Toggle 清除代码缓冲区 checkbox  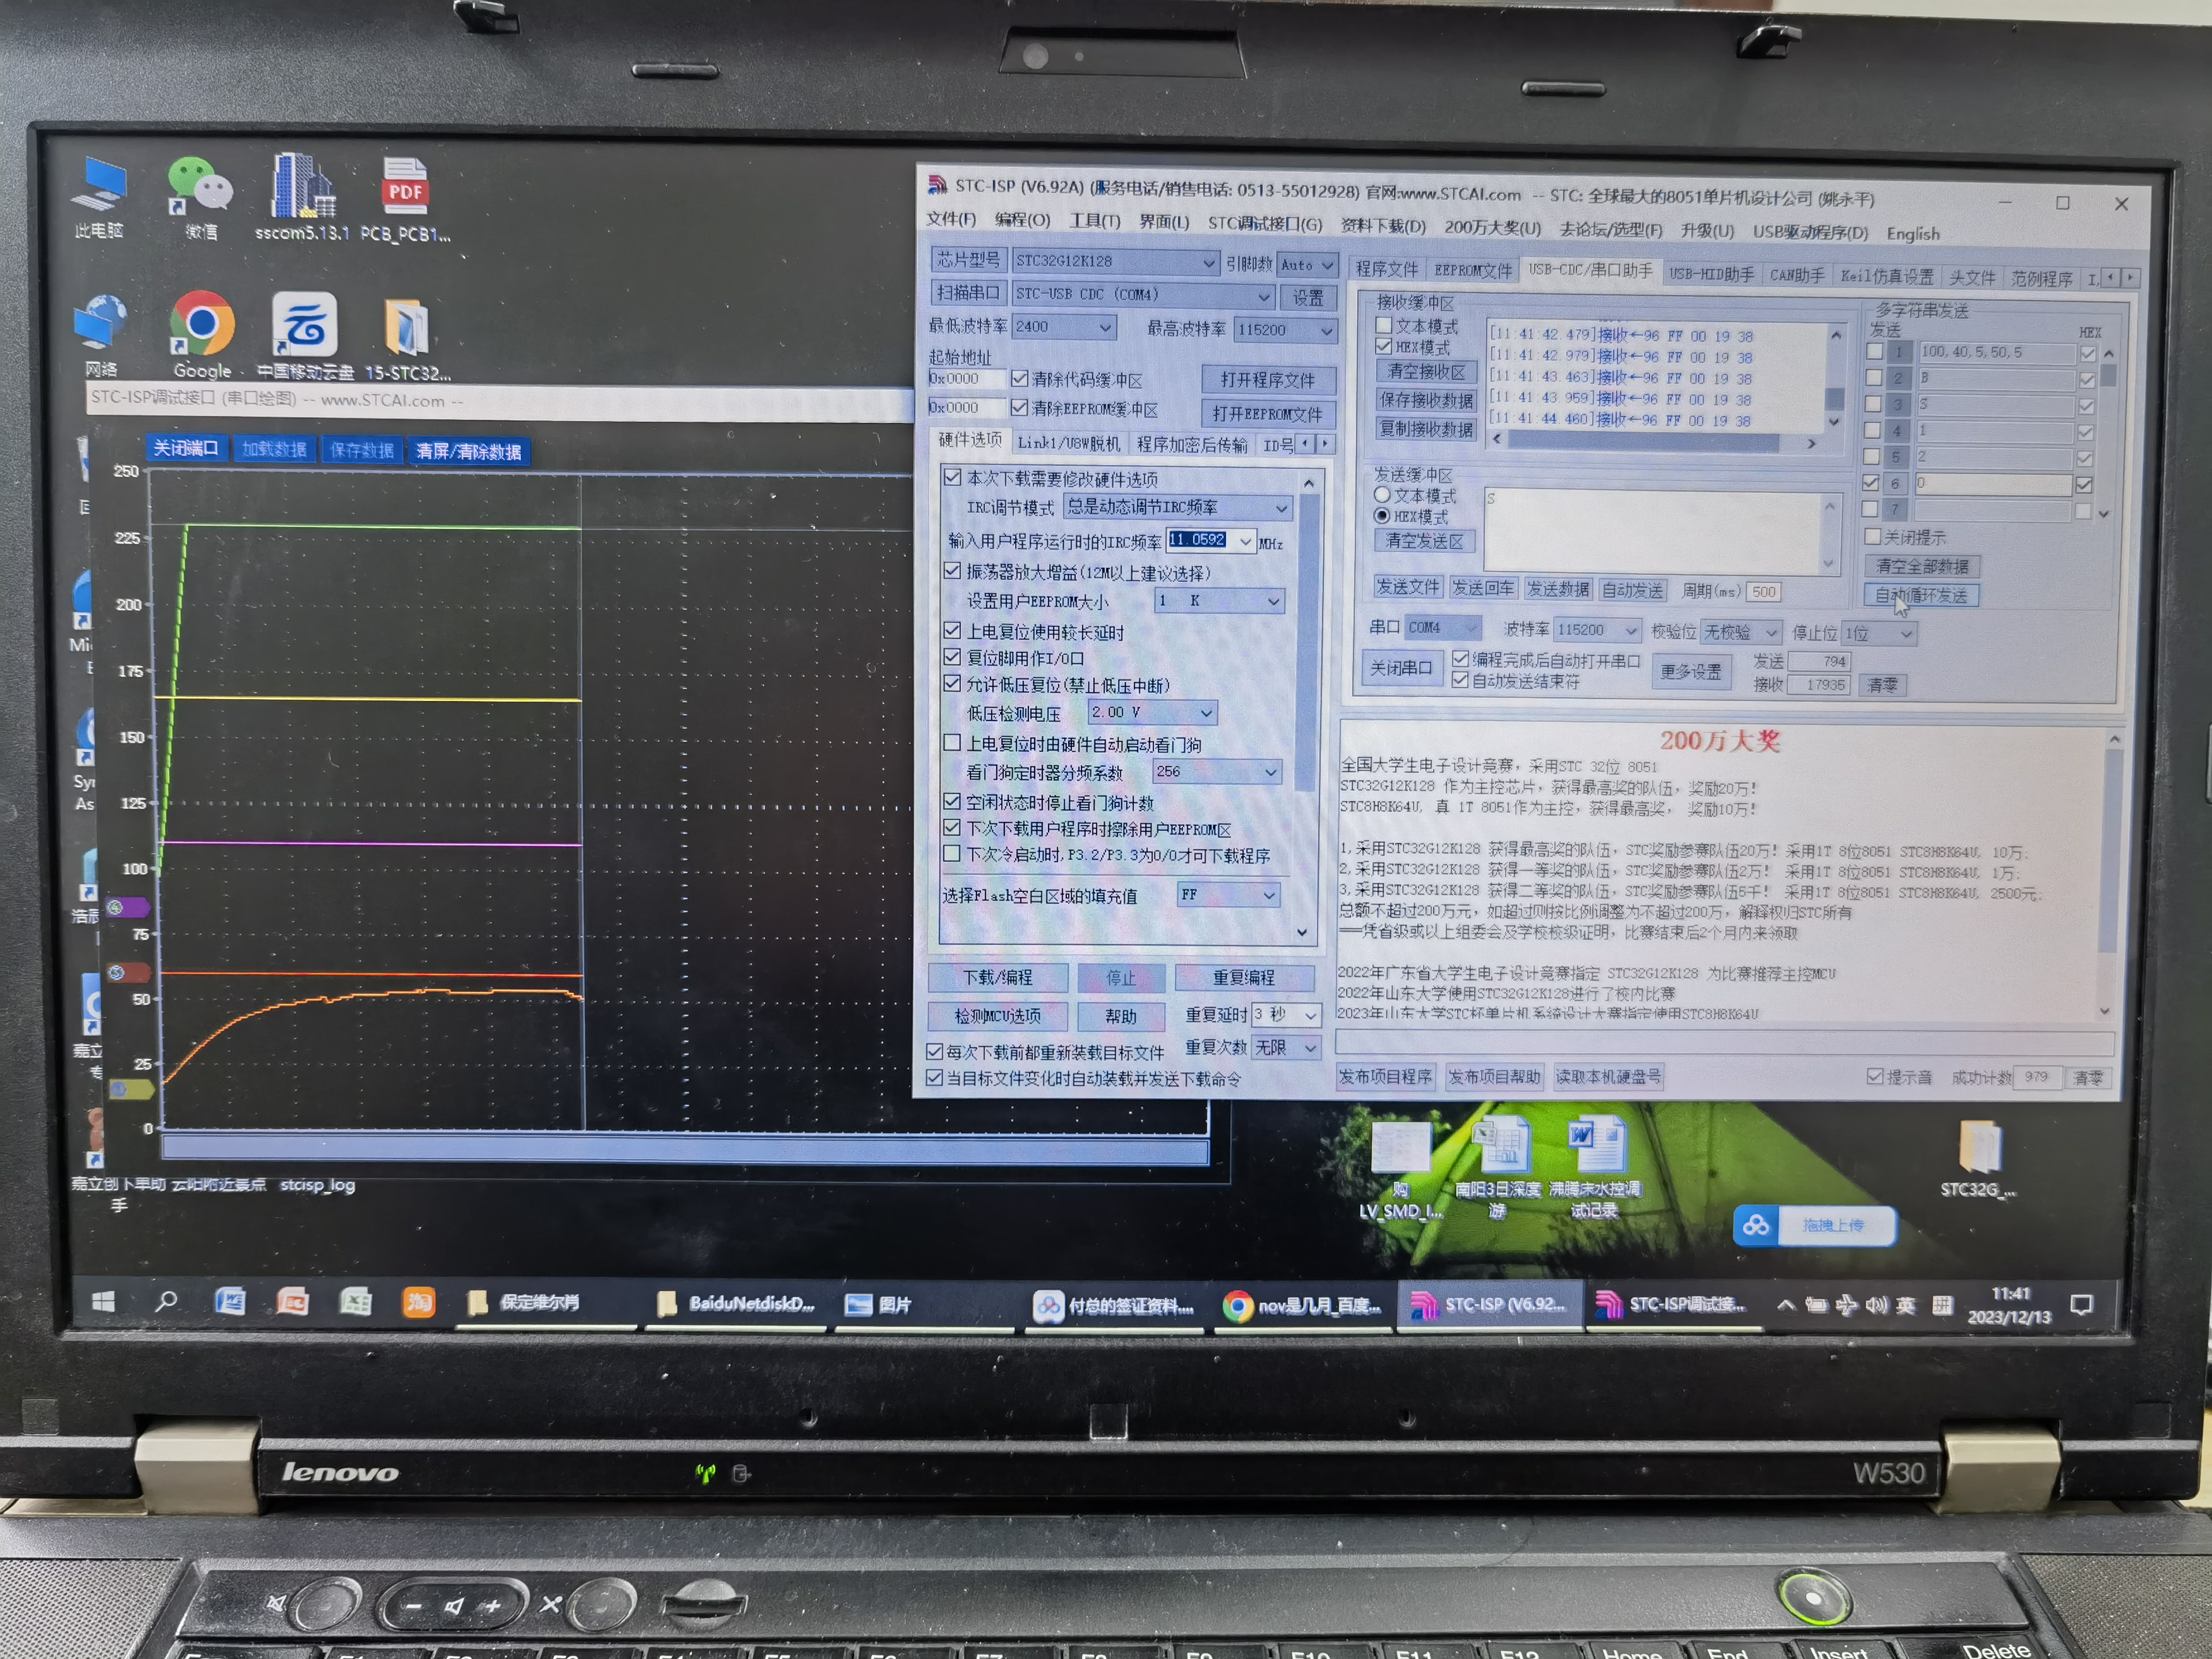coord(1020,379)
